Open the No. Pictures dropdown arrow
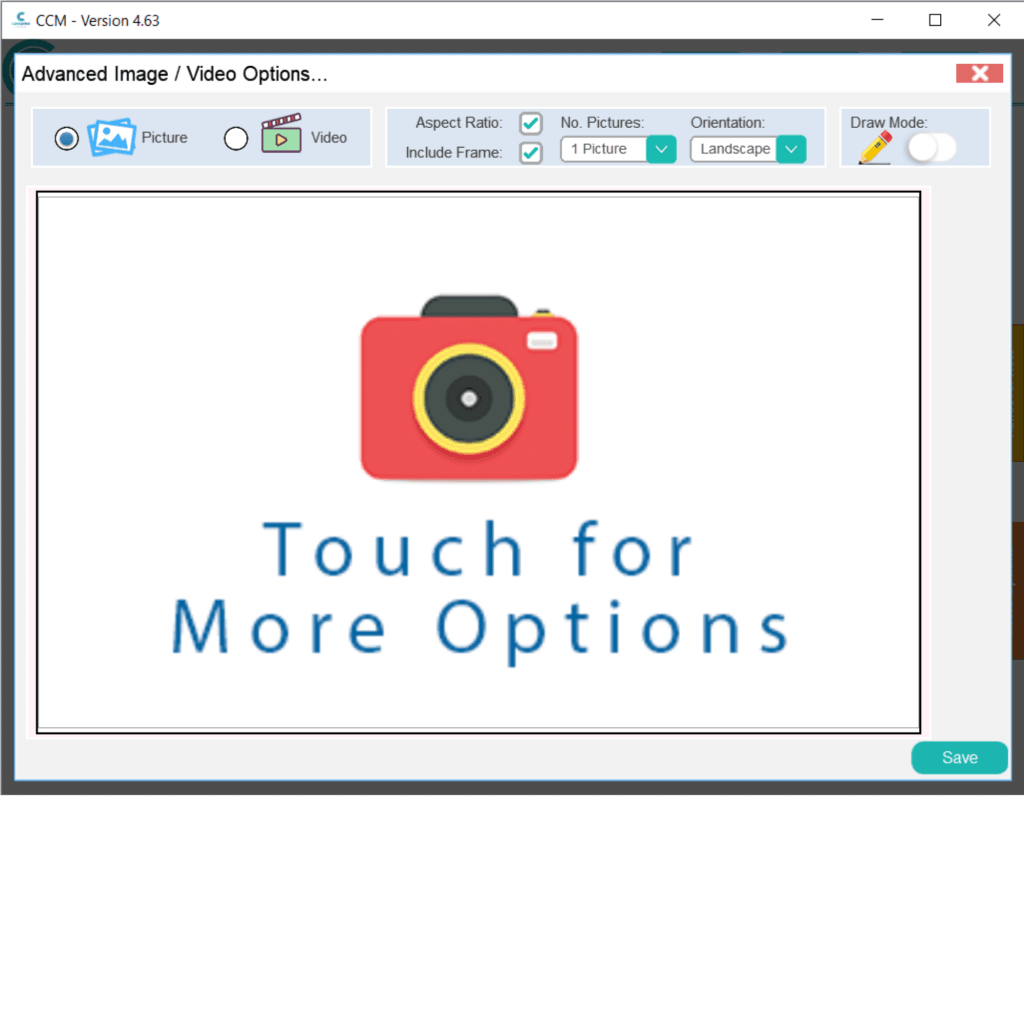Screen dimensions: 1024x1024 661,150
